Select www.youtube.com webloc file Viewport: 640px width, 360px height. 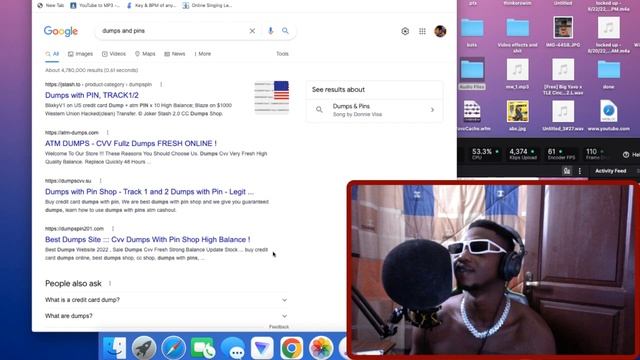(x=609, y=116)
